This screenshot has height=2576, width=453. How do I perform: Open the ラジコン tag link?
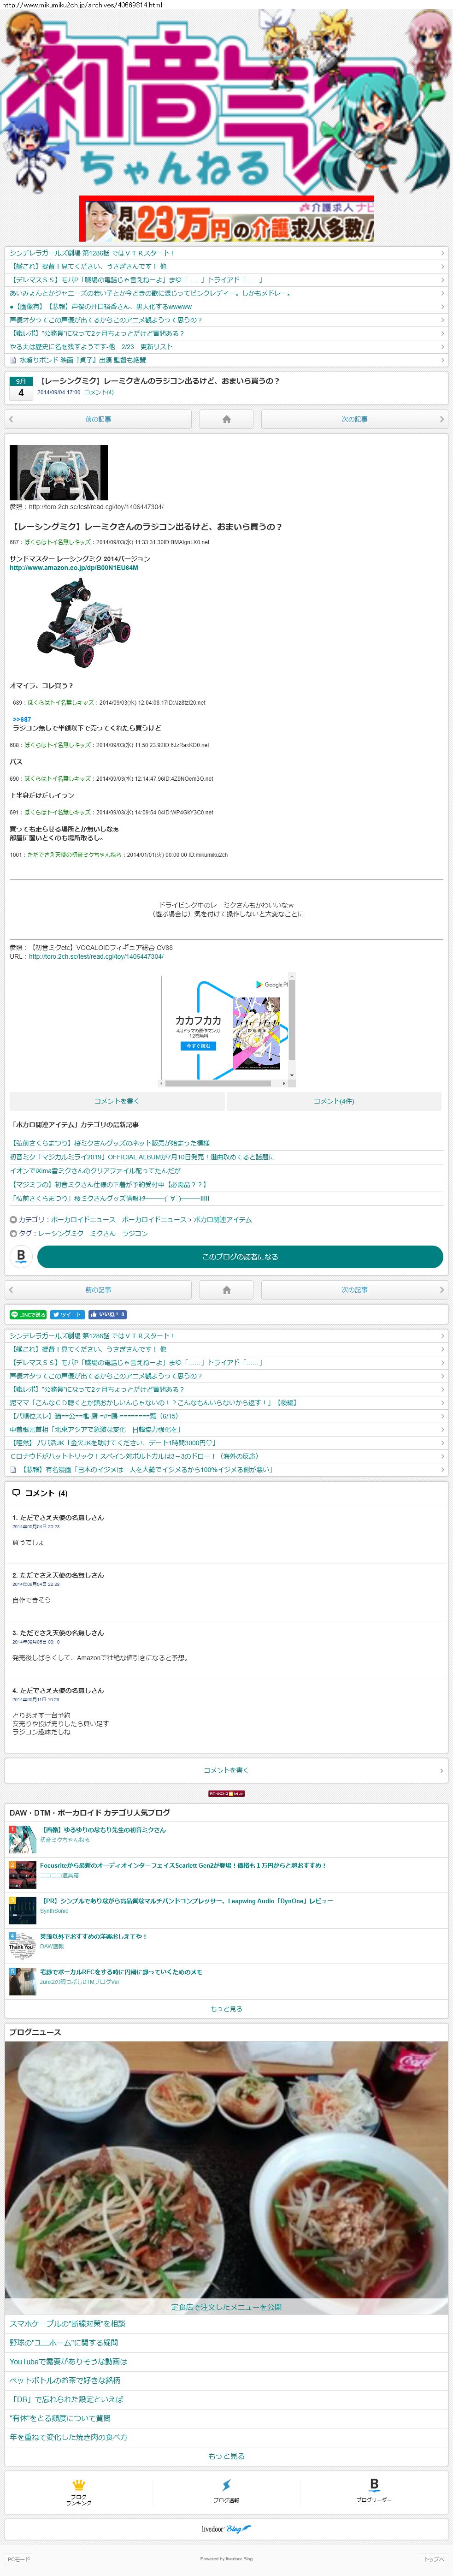pyautogui.click(x=135, y=1234)
